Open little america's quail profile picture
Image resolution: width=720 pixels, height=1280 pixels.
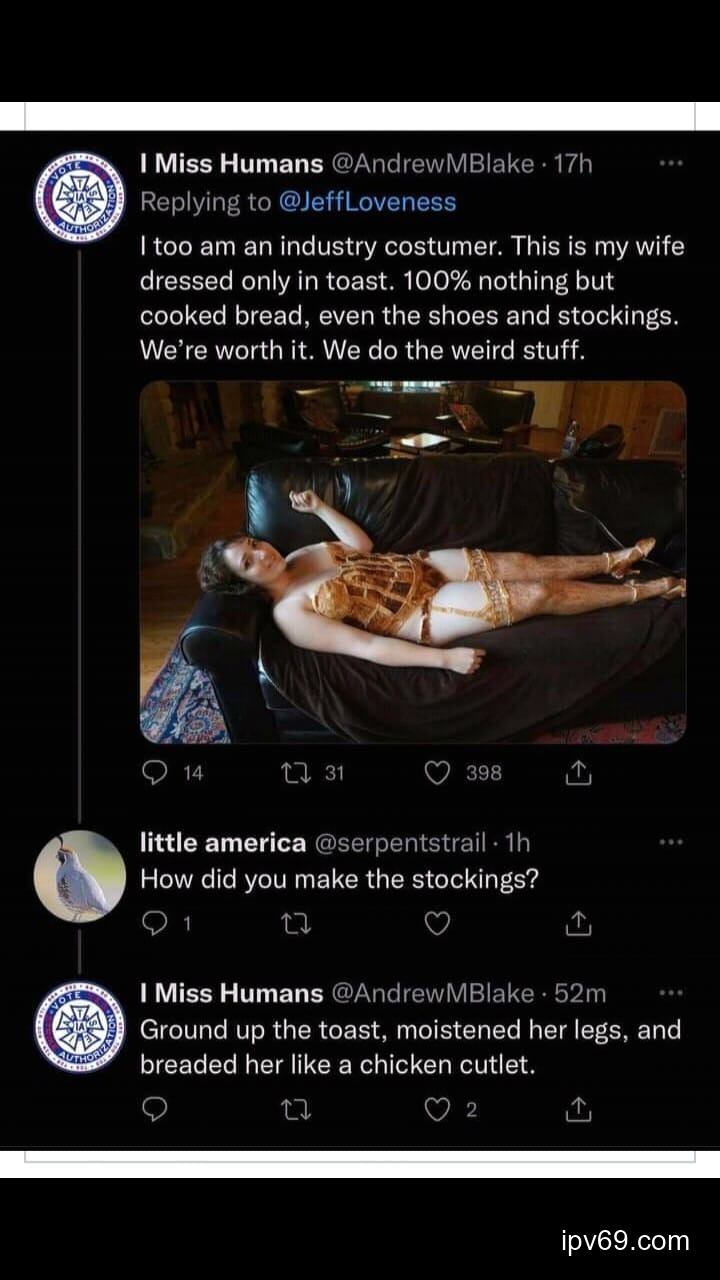tap(80, 875)
